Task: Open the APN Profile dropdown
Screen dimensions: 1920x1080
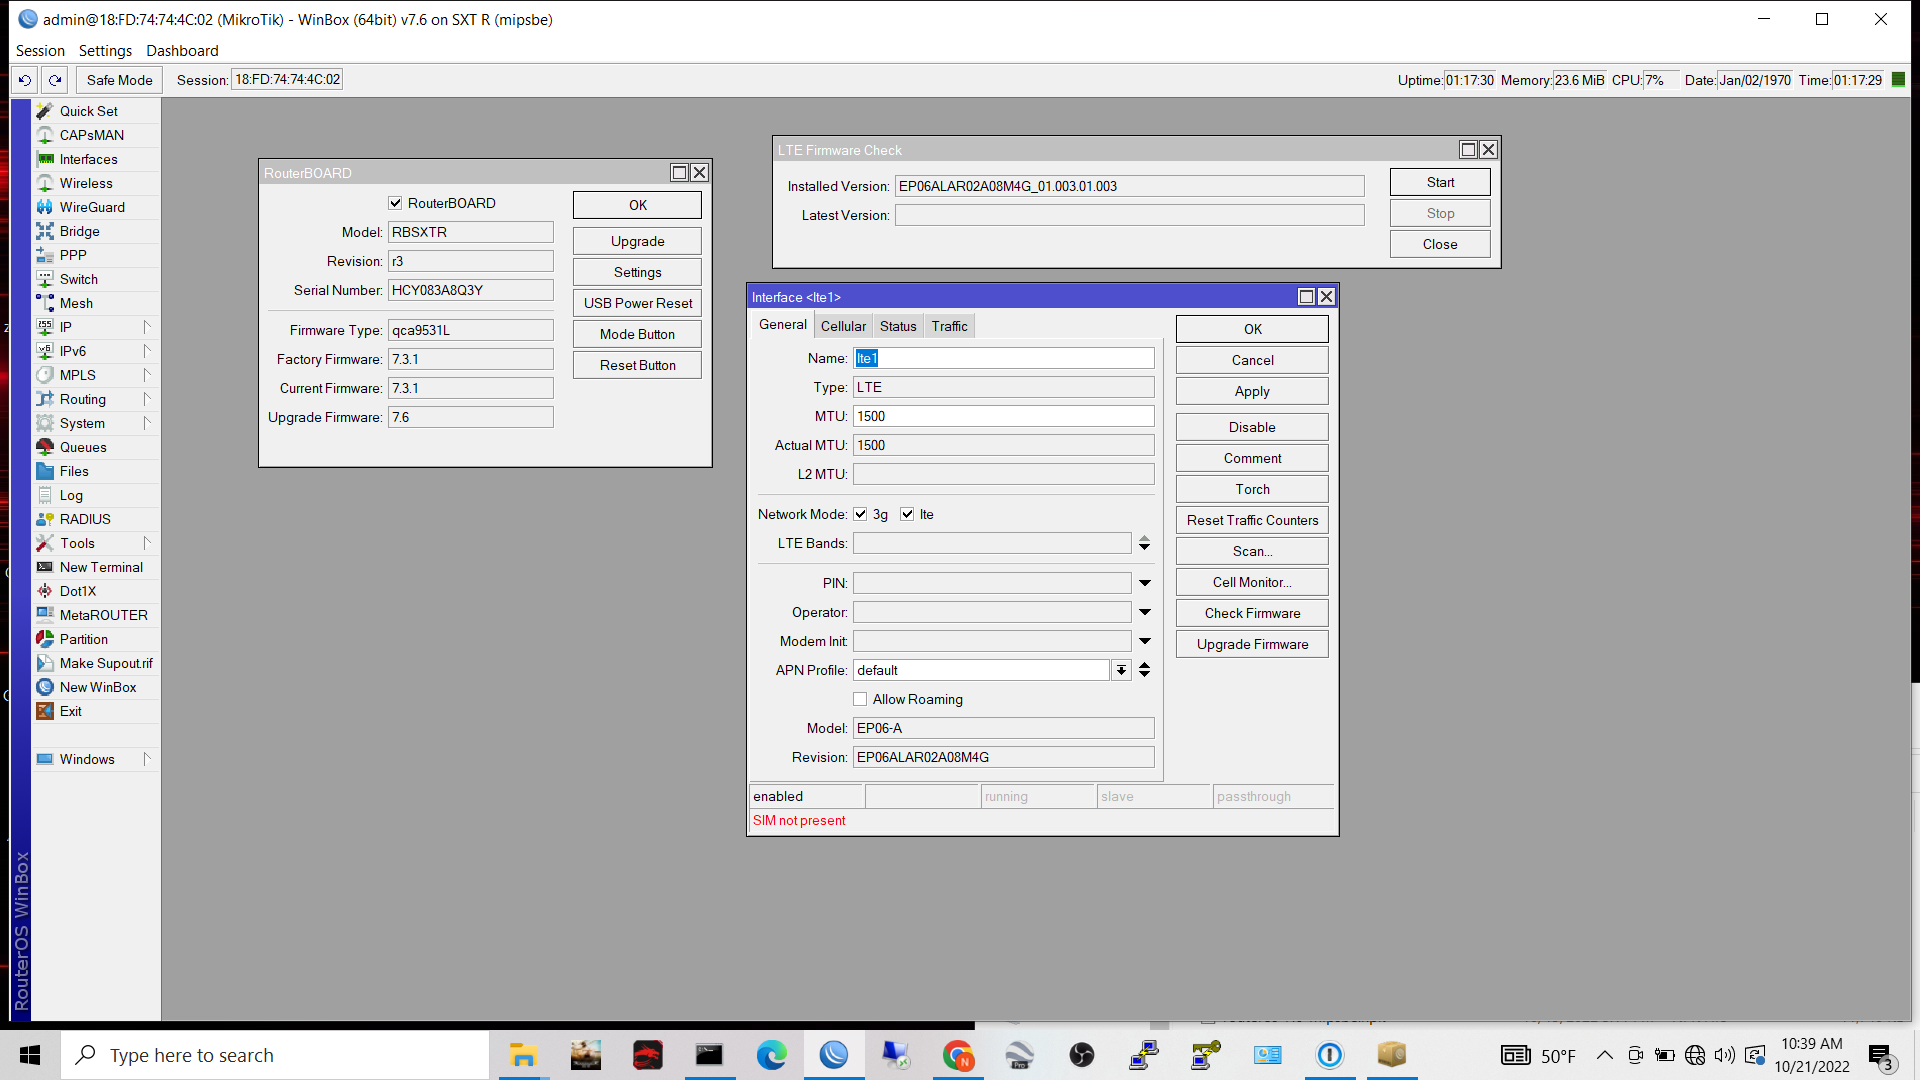Action: (x=1121, y=669)
